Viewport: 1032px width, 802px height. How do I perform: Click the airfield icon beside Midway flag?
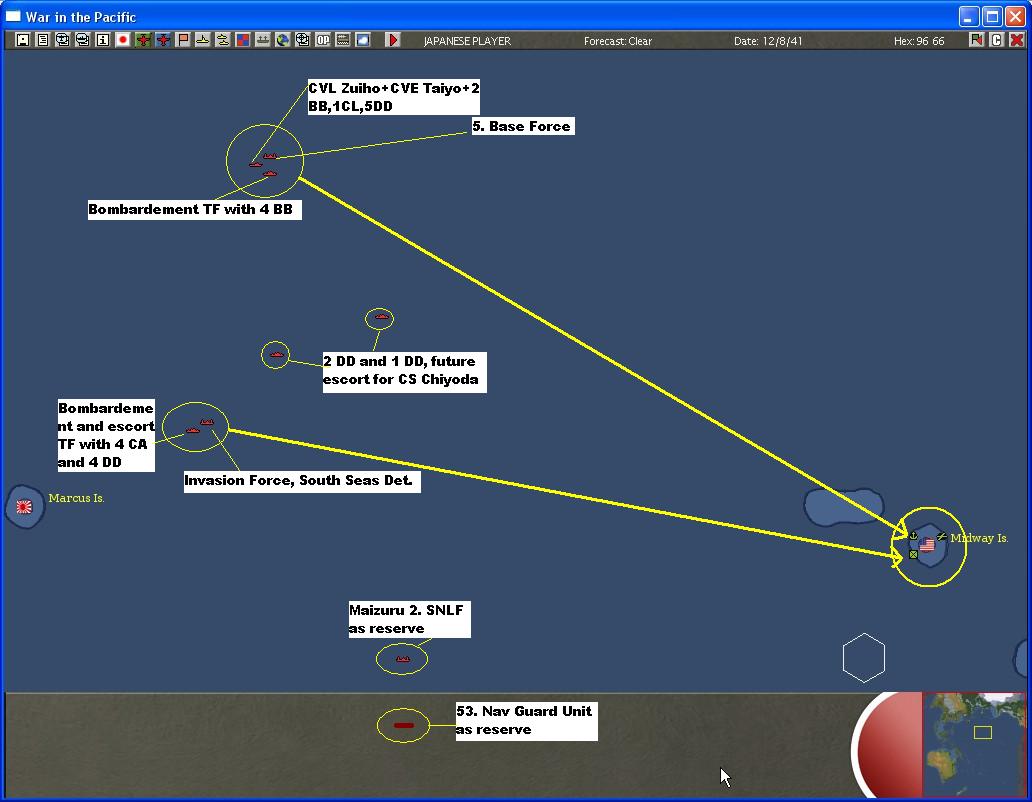[x=942, y=537]
